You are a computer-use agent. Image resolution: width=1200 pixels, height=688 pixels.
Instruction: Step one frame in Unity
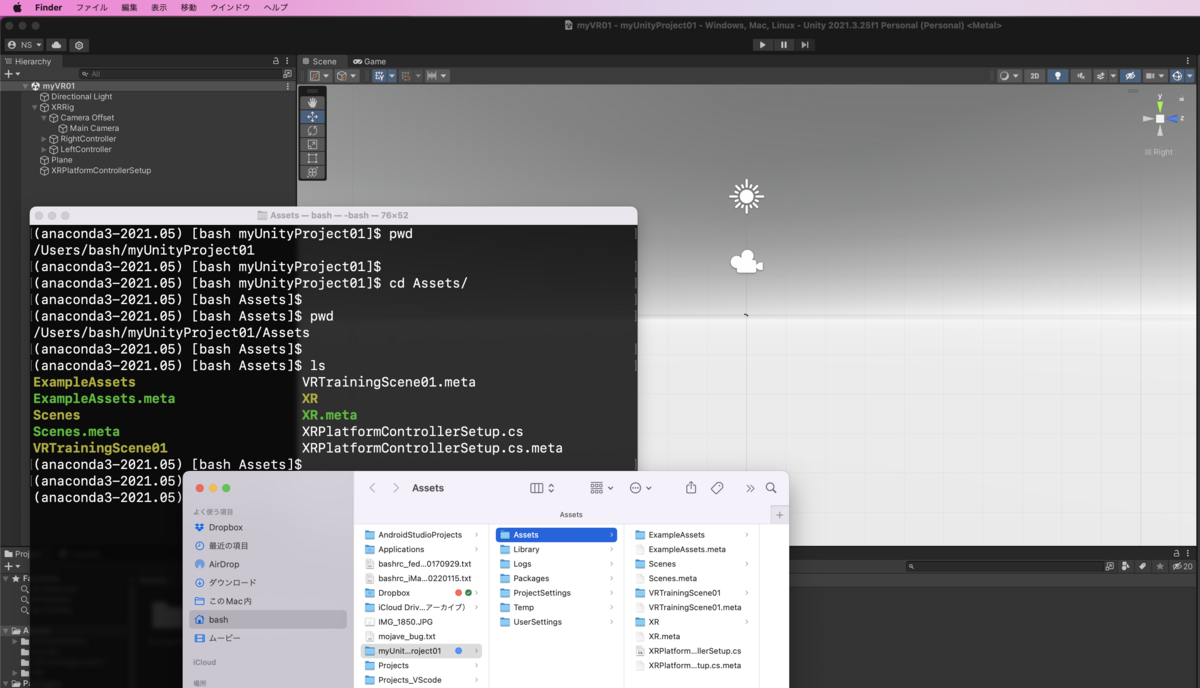(x=806, y=45)
